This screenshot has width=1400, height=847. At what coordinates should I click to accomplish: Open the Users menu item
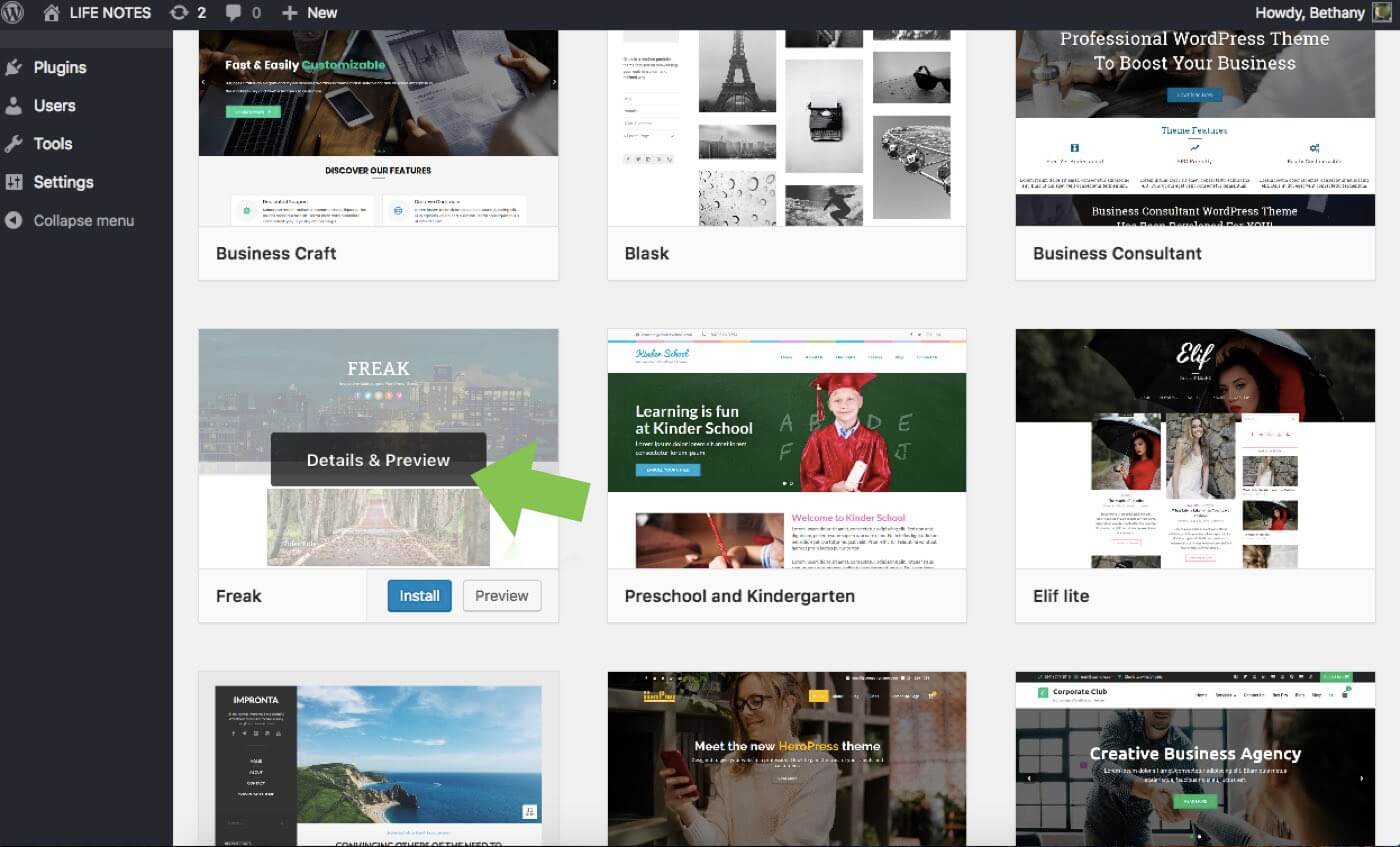click(54, 105)
